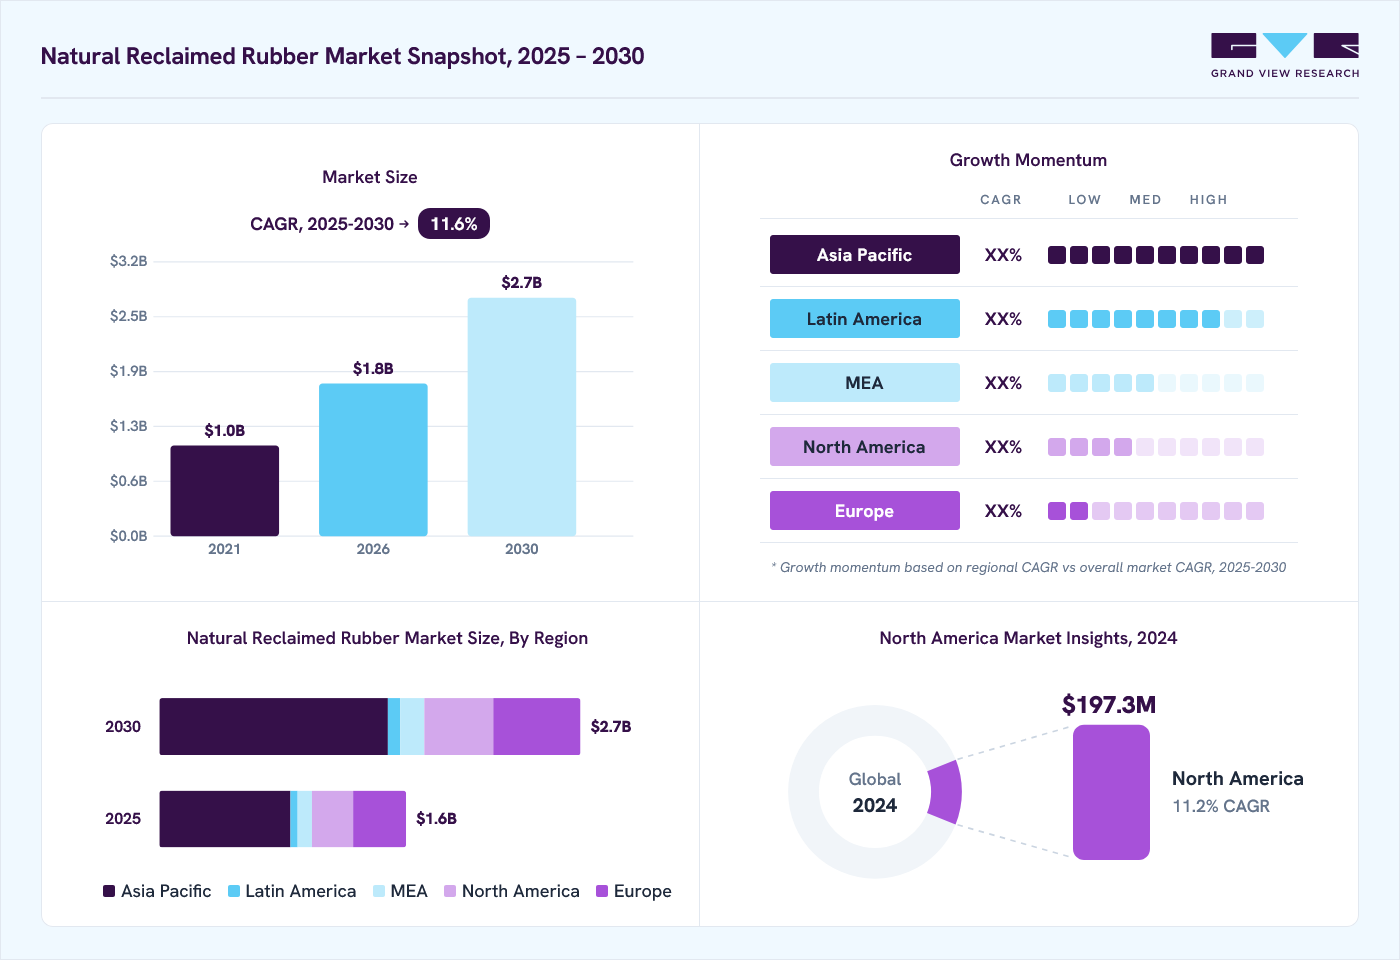Click Asia Pacific's XX% CAGR value

(x=1003, y=255)
